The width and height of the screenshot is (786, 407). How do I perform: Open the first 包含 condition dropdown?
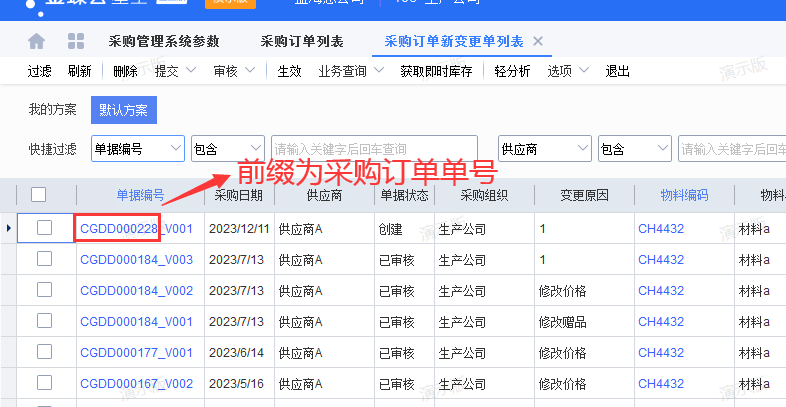pos(228,148)
